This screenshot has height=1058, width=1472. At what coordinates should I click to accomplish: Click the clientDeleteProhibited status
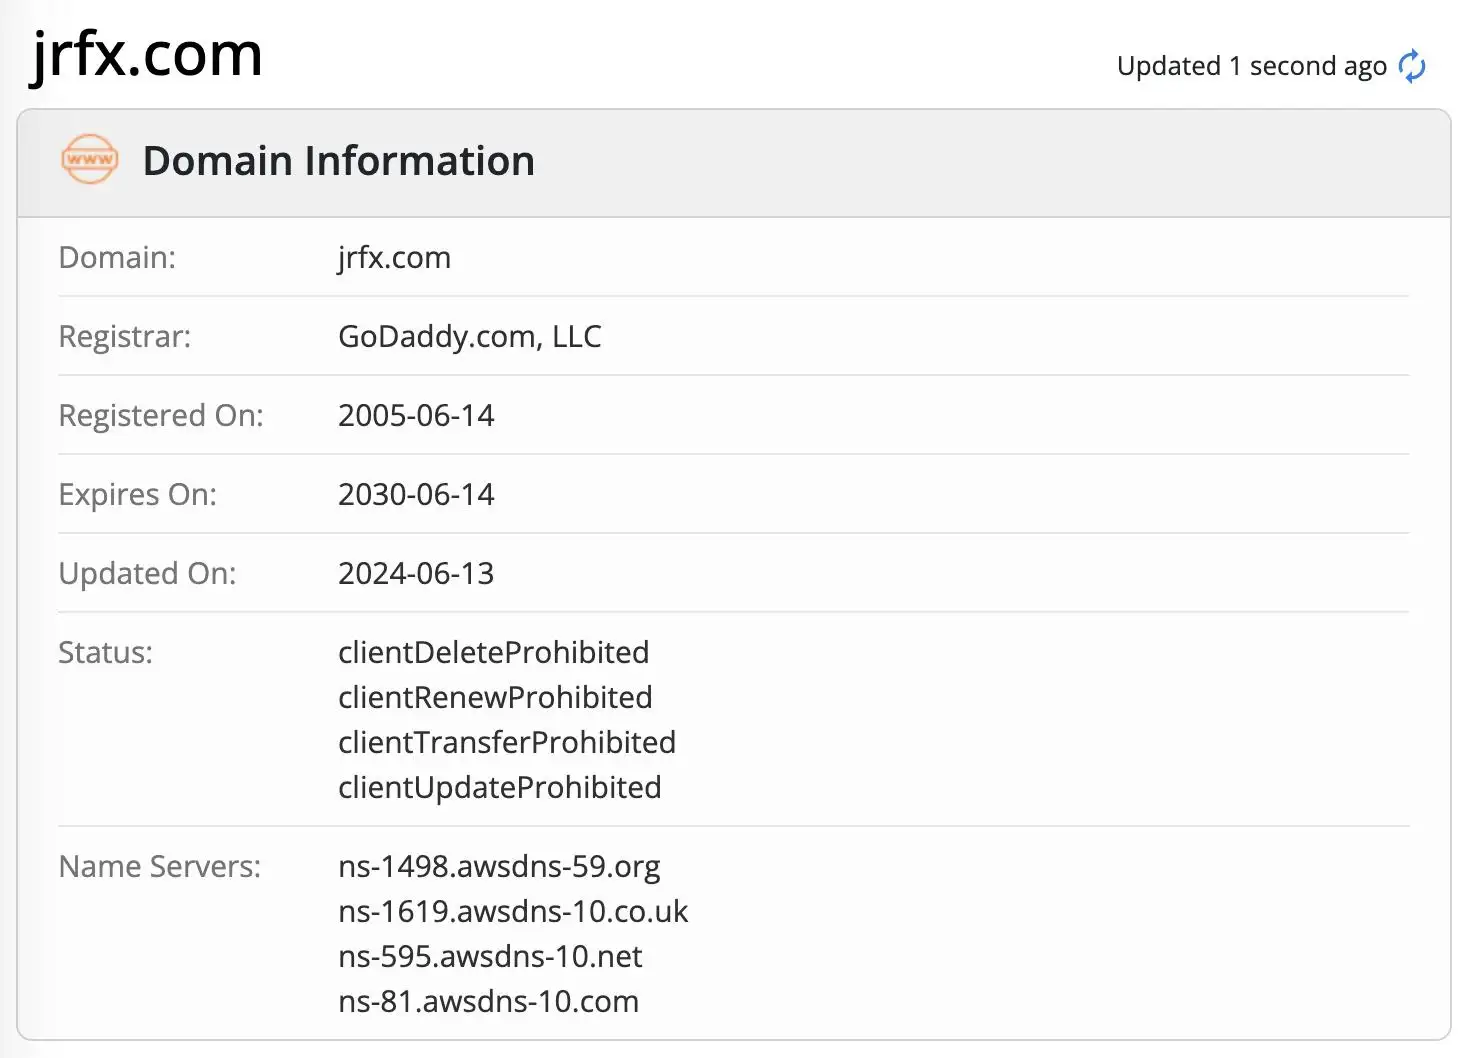[493, 653]
